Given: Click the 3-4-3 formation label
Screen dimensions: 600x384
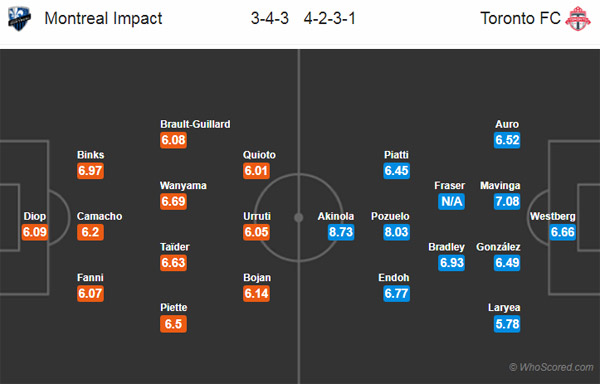Looking at the screenshot, I should 270,18.
